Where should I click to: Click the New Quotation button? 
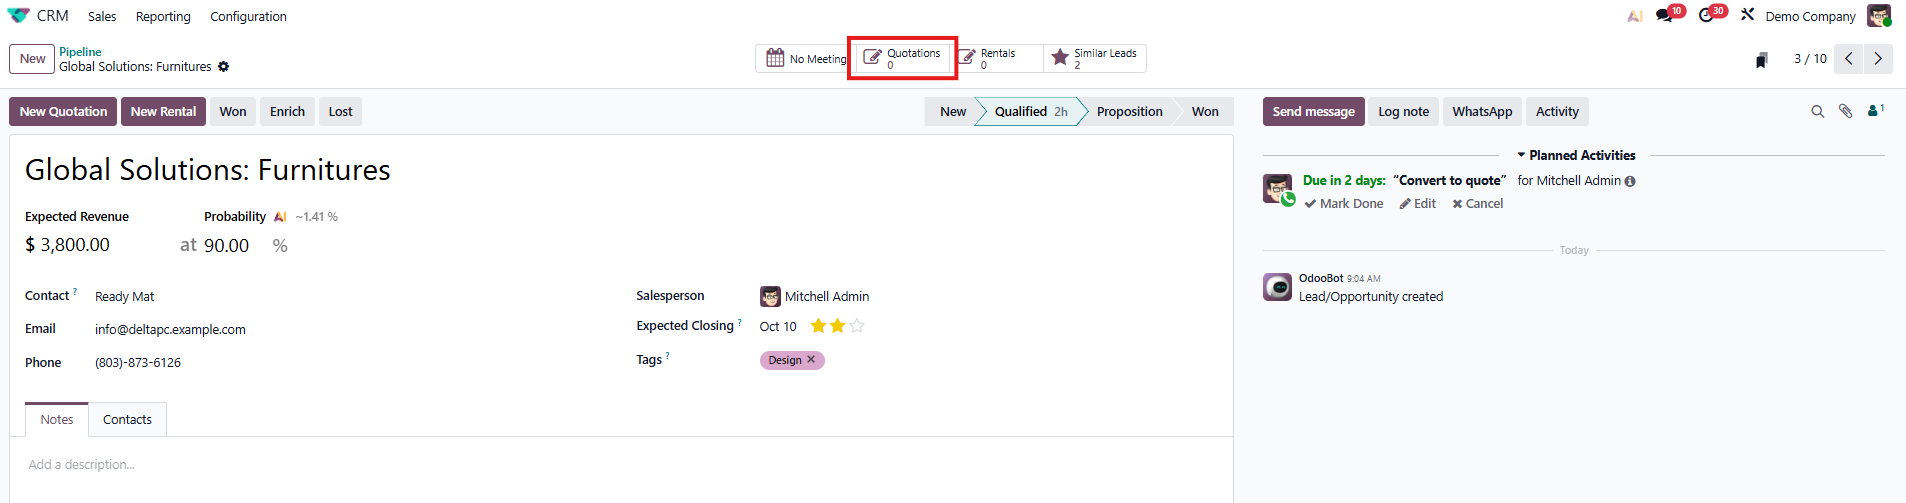(63, 112)
